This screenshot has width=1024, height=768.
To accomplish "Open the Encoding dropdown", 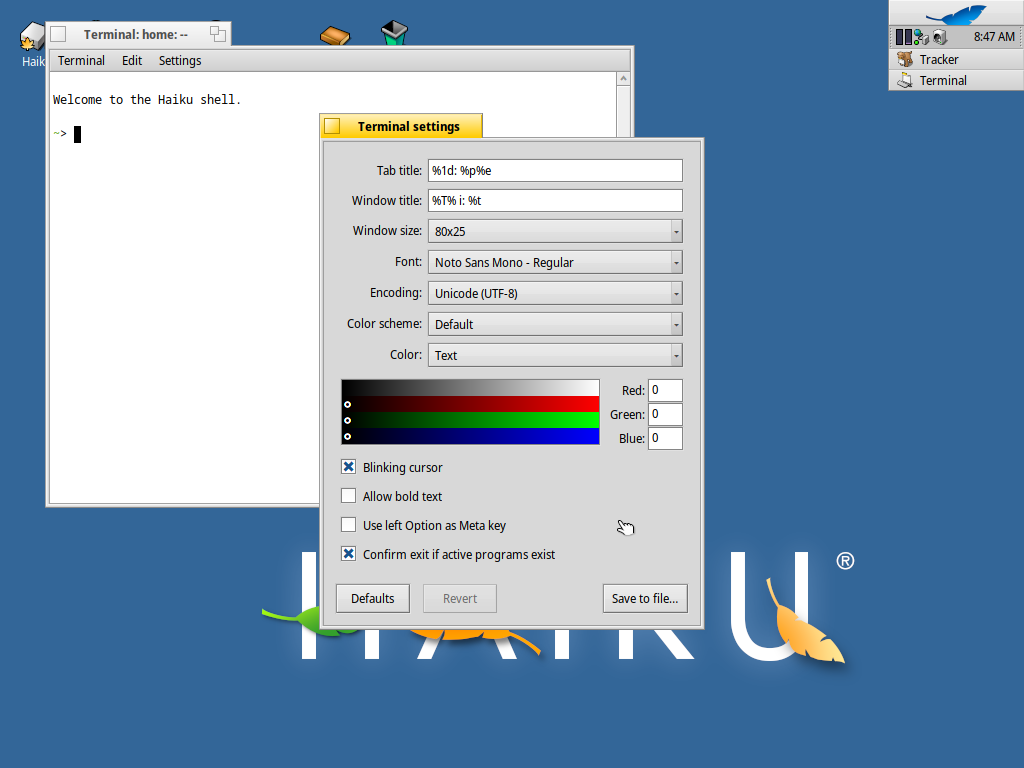I will click(x=555, y=293).
